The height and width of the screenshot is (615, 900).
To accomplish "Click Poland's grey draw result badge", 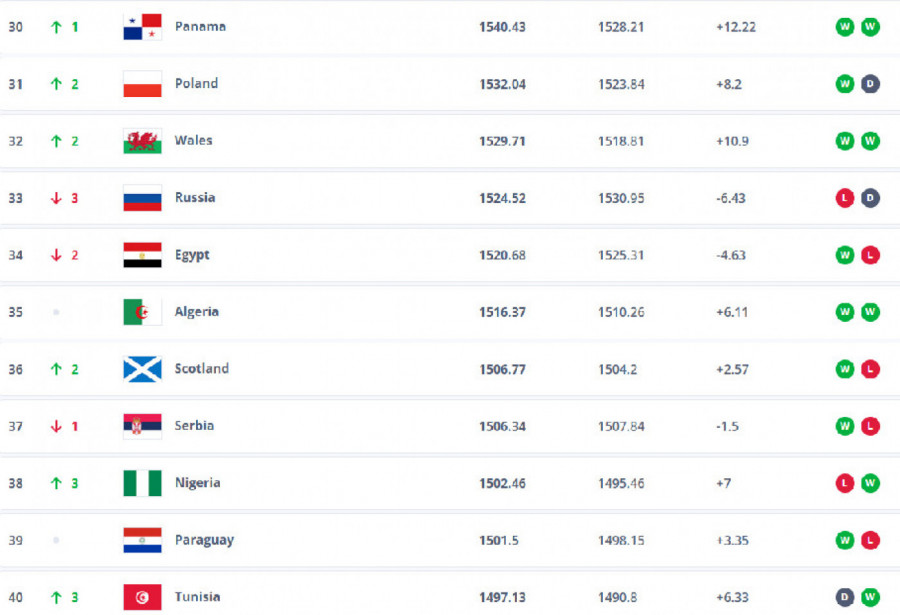I will (870, 84).
